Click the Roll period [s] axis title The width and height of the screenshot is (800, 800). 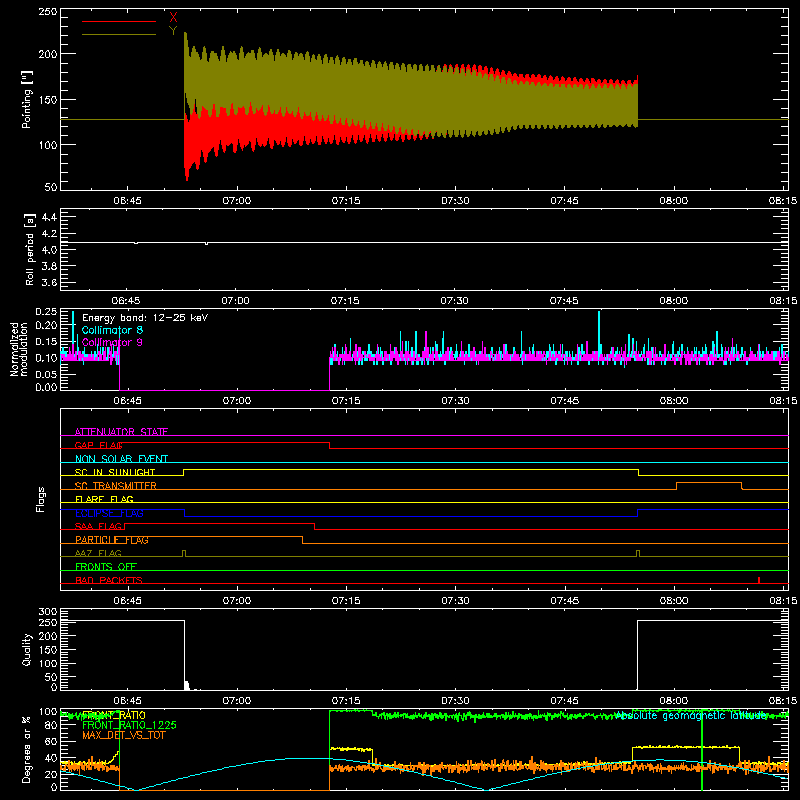[x=29, y=249]
